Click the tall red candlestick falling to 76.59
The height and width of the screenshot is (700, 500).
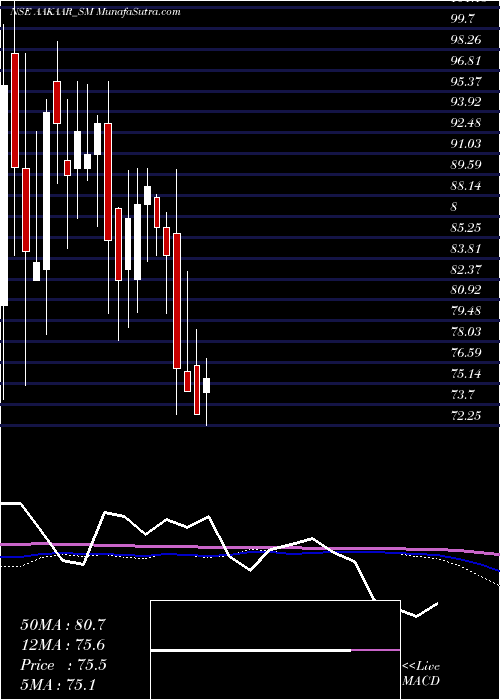(x=177, y=301)
